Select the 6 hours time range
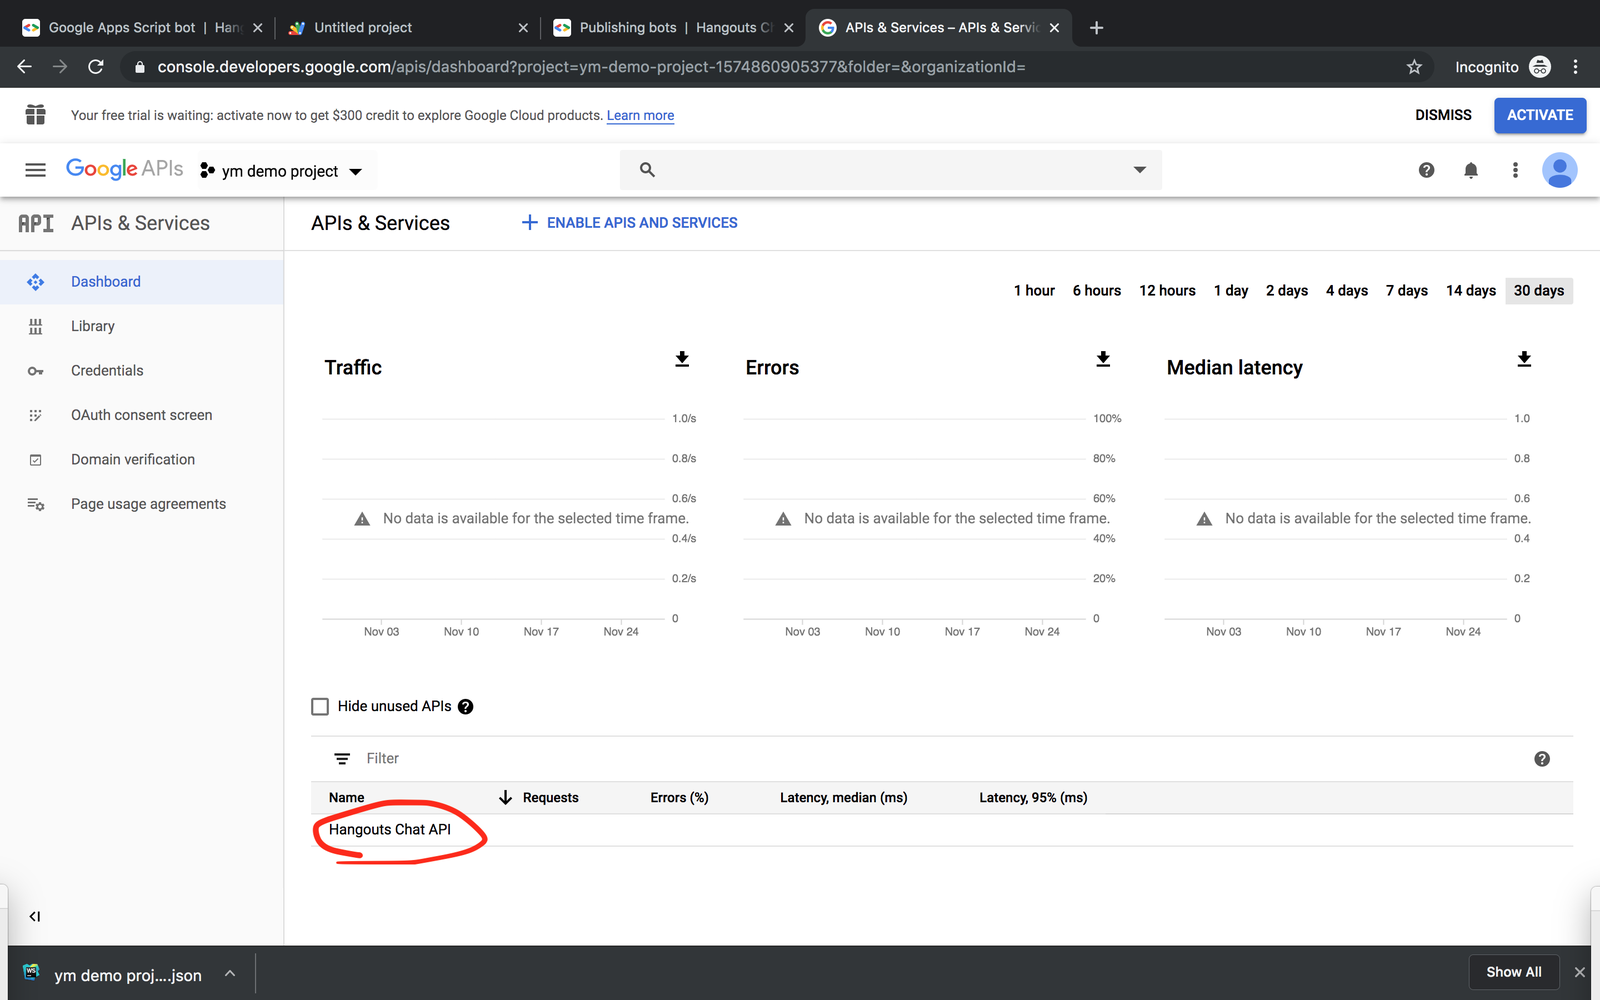The height and width of the screenshot is (1000, 1600). [1097, 291]
